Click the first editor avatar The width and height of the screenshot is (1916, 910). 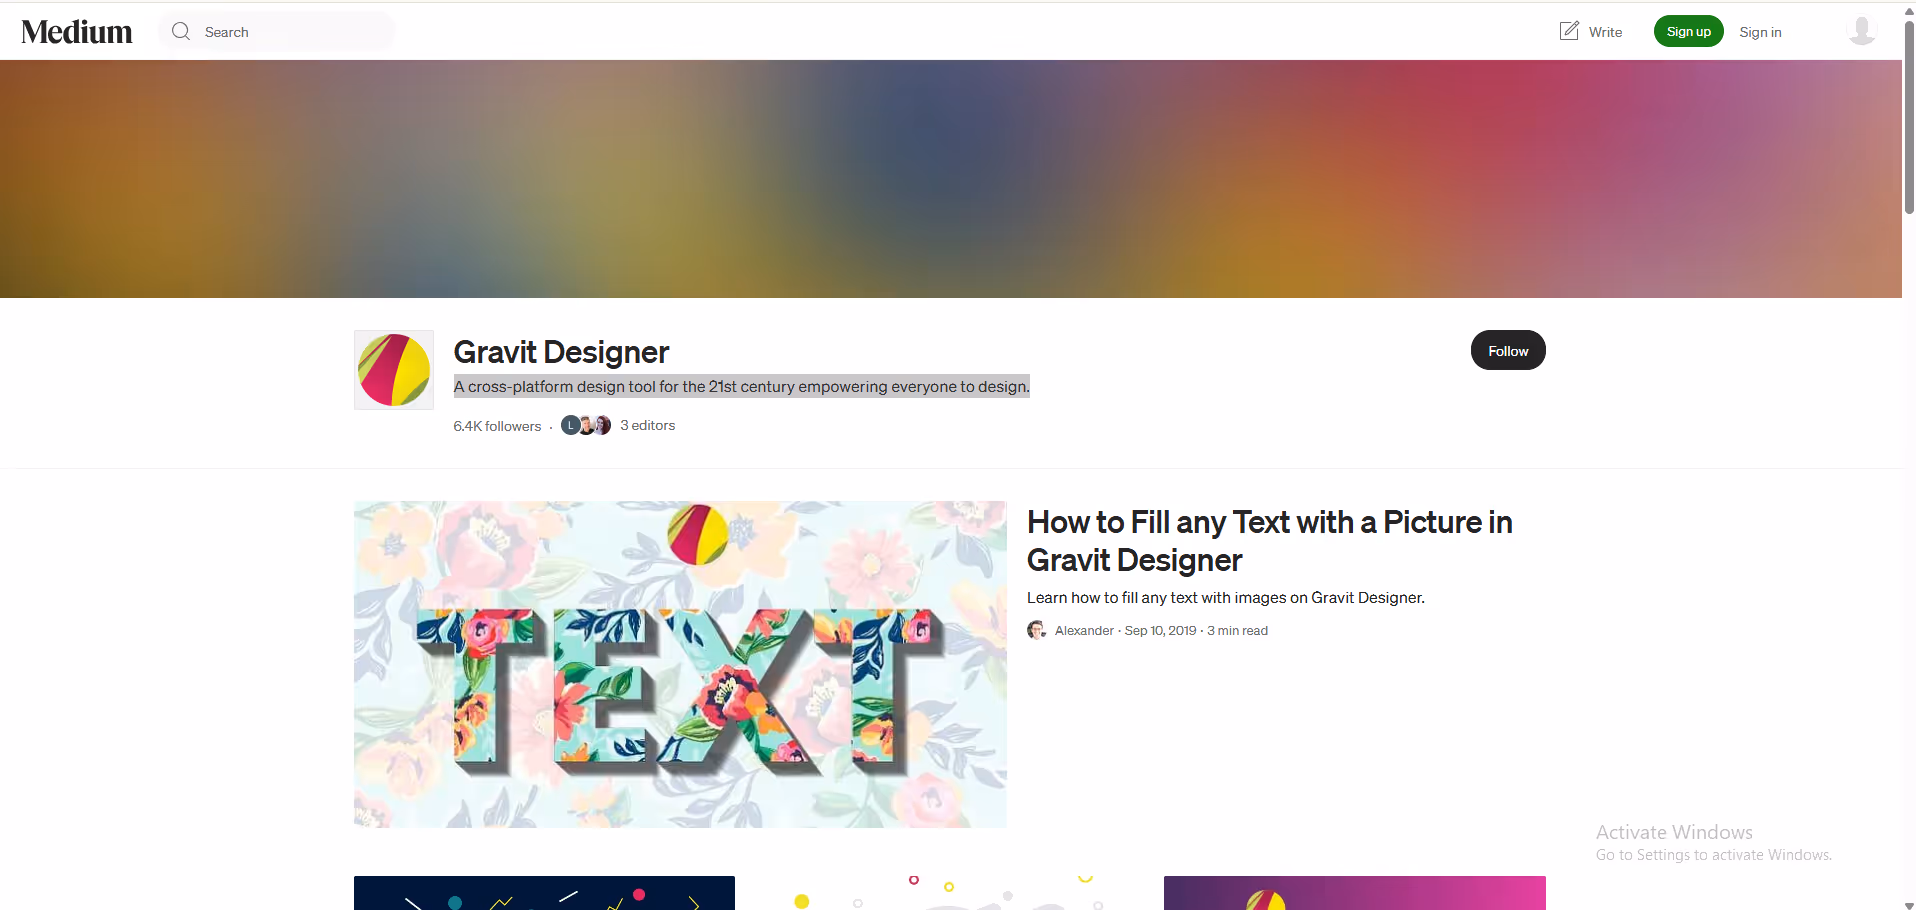(570, 424)
